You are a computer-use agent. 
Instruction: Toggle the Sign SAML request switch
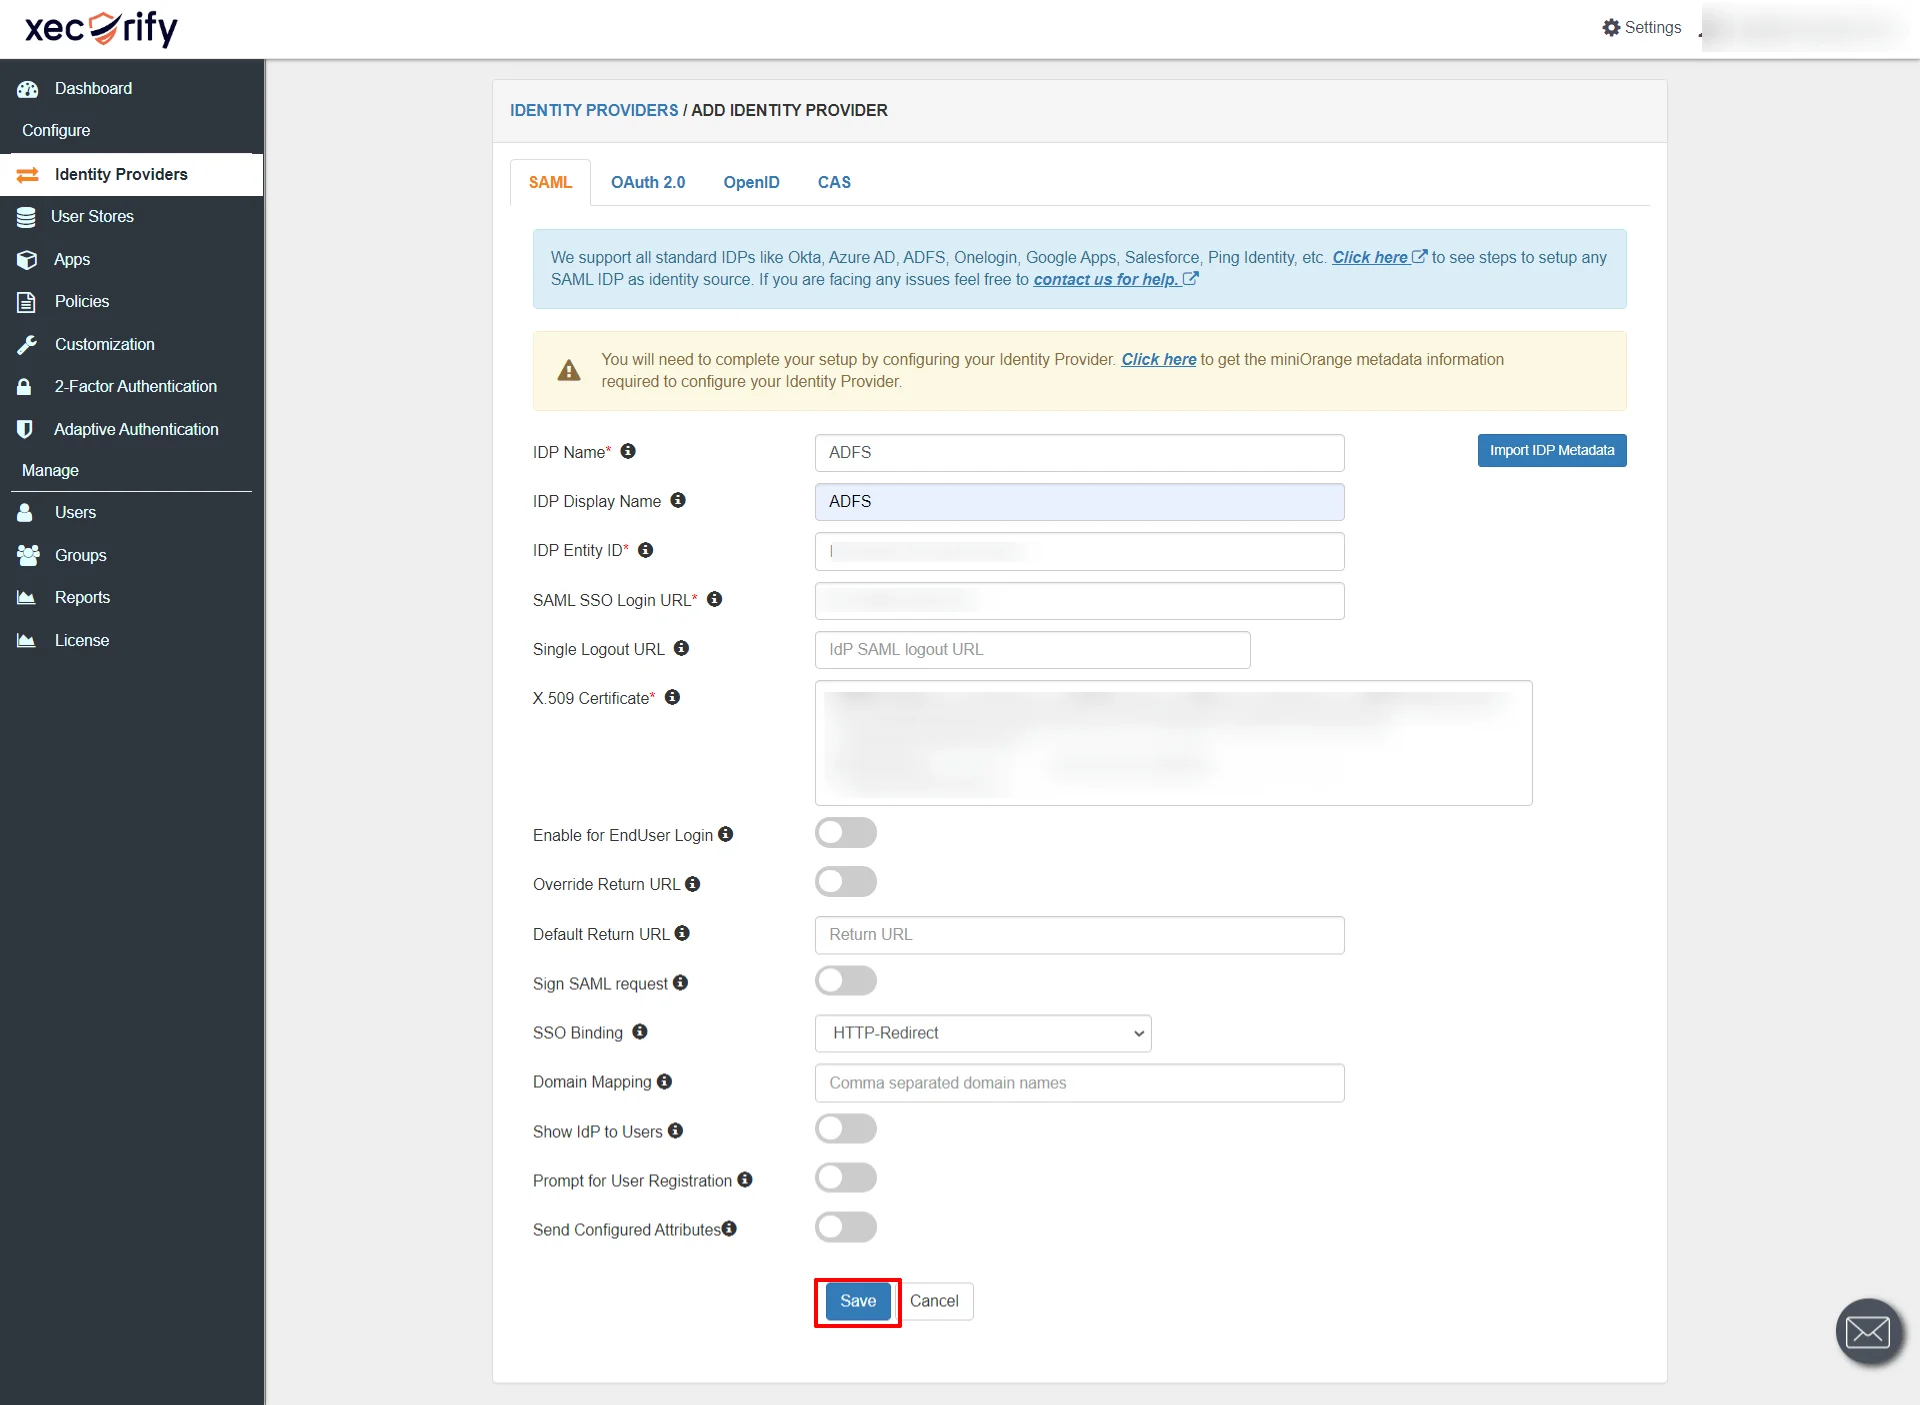pos(847,980)
